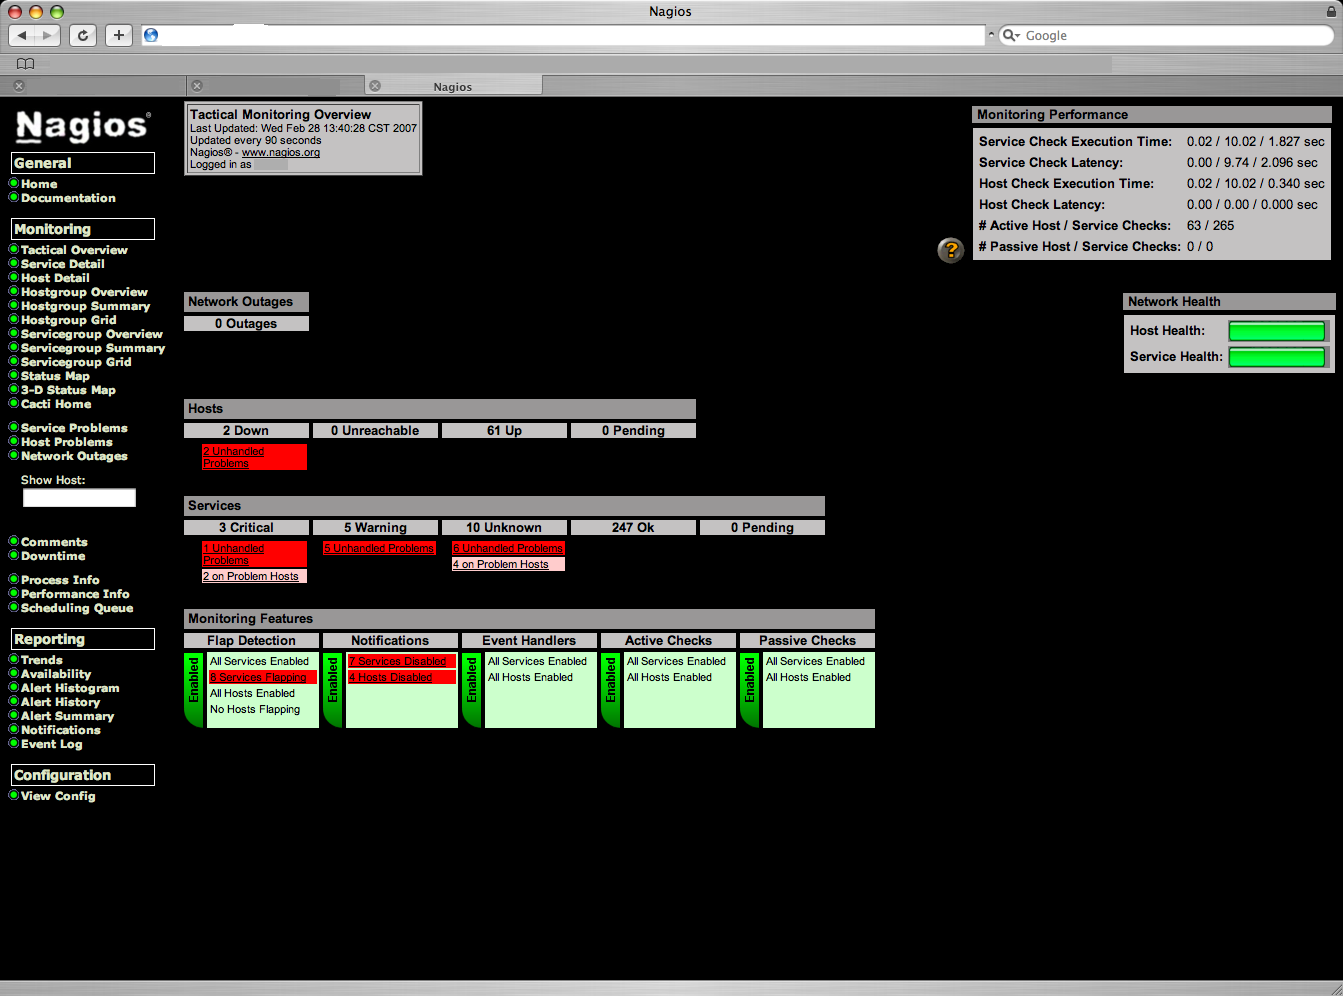The width and height of the screenshot is (1343, 996).
Task: Open 3-D Status Map in the sidebar
Action: click(x=68, y=390)
